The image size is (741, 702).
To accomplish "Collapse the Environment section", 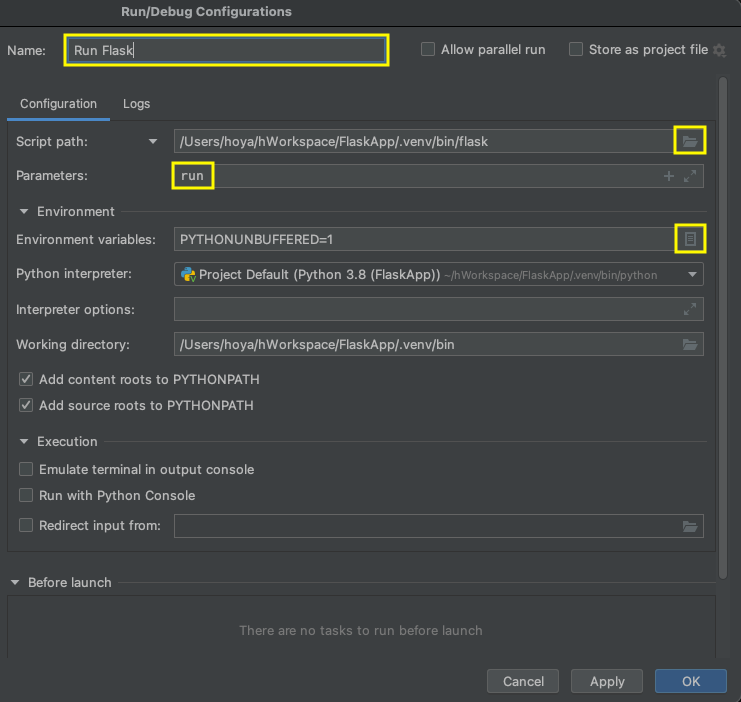I will coord(24,211).
